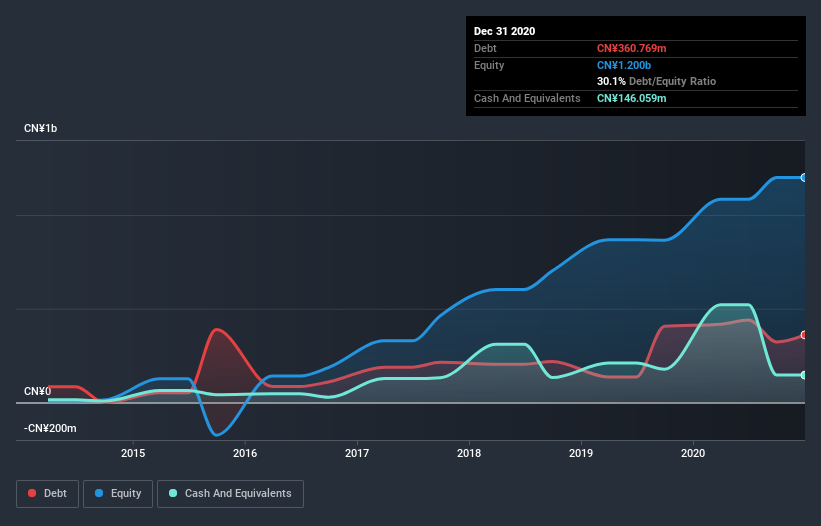The width and height of the screenshot is (821, 526).
Task: Toggle the Debt series legend button
Action: [x=47, y=494]
